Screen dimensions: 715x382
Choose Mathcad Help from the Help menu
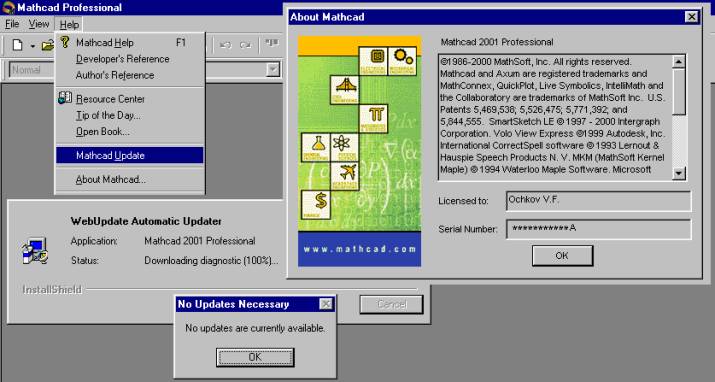coord(130,42)
